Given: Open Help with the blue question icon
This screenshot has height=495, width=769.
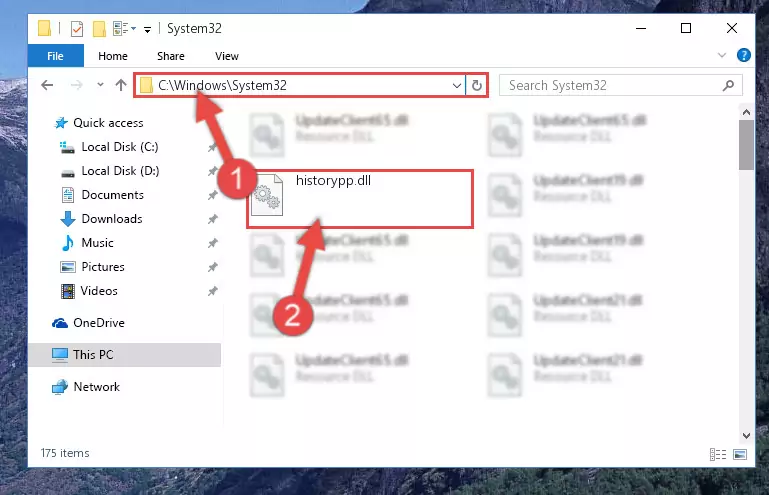Looking at the screenshot, I should [743, 55].
